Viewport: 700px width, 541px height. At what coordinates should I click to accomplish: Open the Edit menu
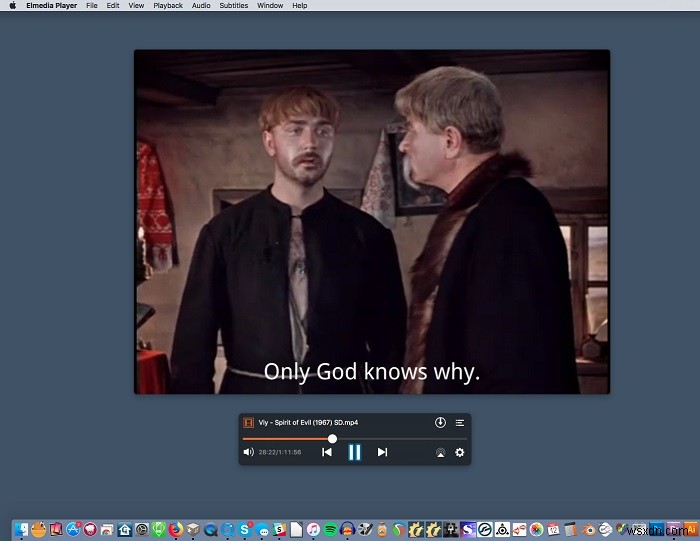click(112, 5)
